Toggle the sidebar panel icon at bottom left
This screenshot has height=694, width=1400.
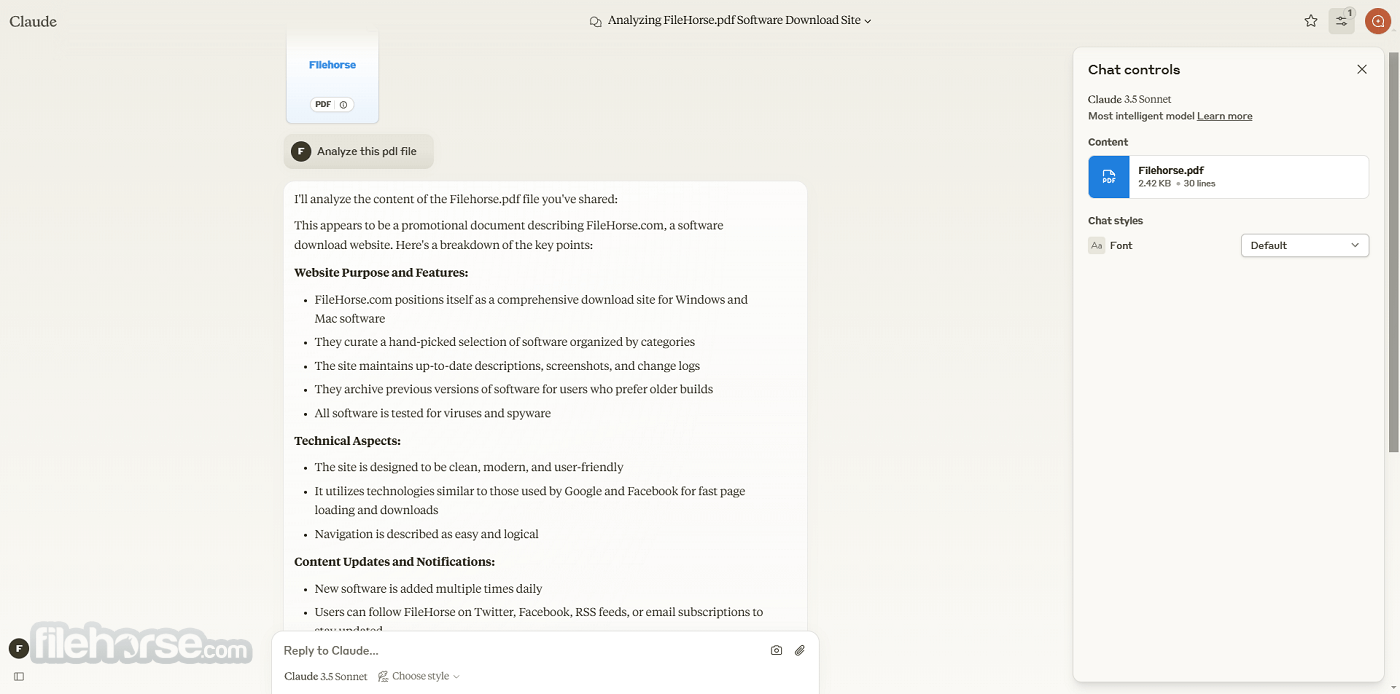click(19, 677)
